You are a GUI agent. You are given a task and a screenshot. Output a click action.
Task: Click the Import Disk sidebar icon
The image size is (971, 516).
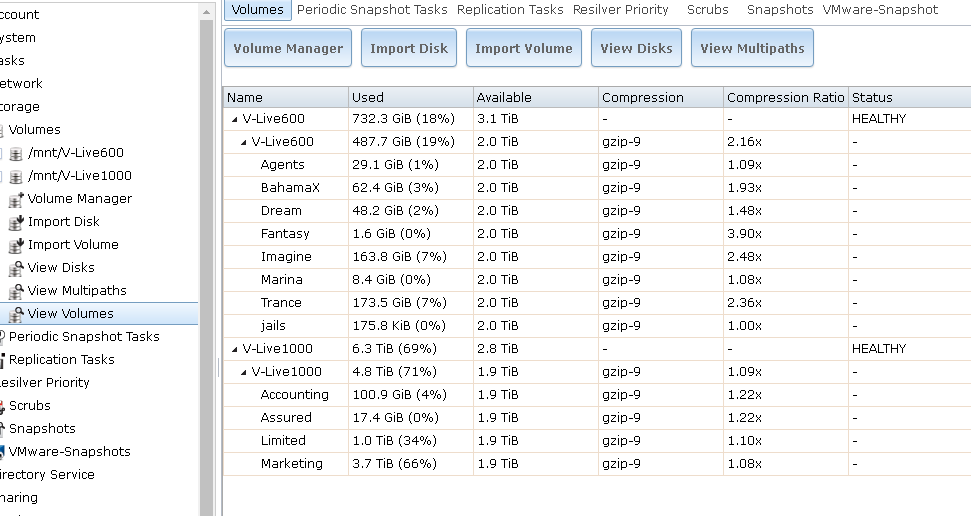(16, 222)
